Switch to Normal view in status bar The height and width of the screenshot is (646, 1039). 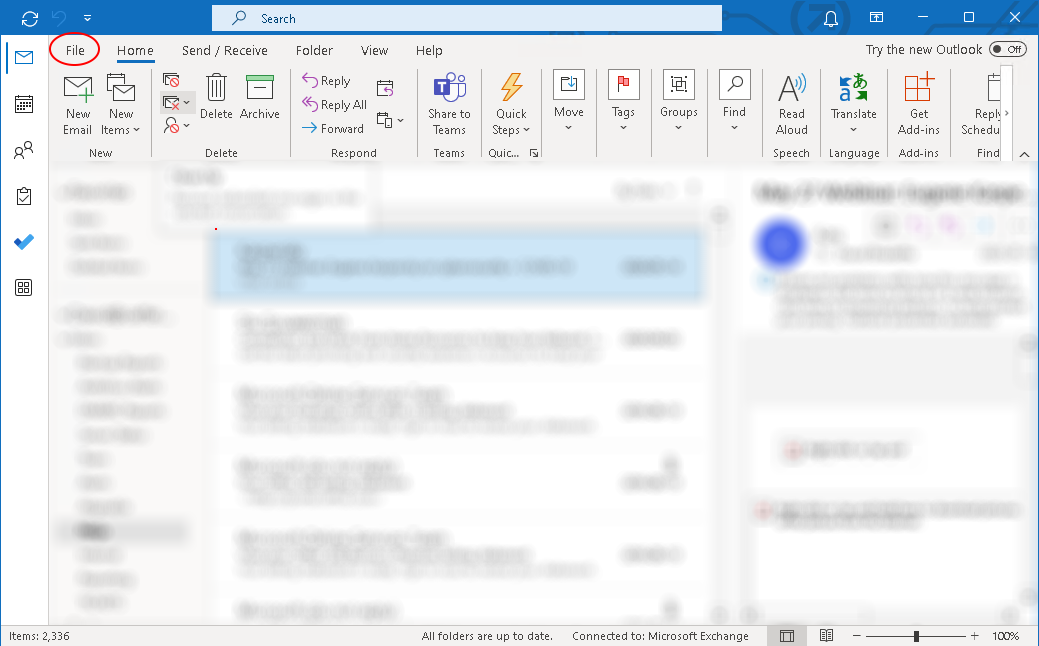[787, 636]
